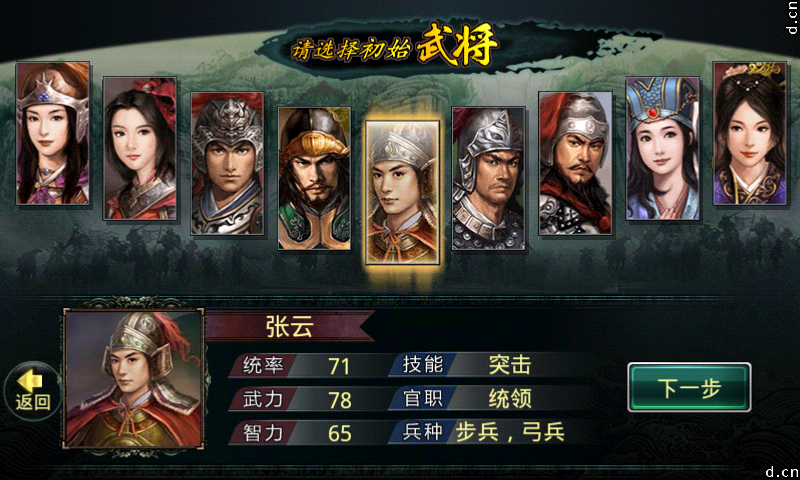Click the 武力 value 78
Image resolution: width=800 pixels, height=480 pixels.
point(340,400)
